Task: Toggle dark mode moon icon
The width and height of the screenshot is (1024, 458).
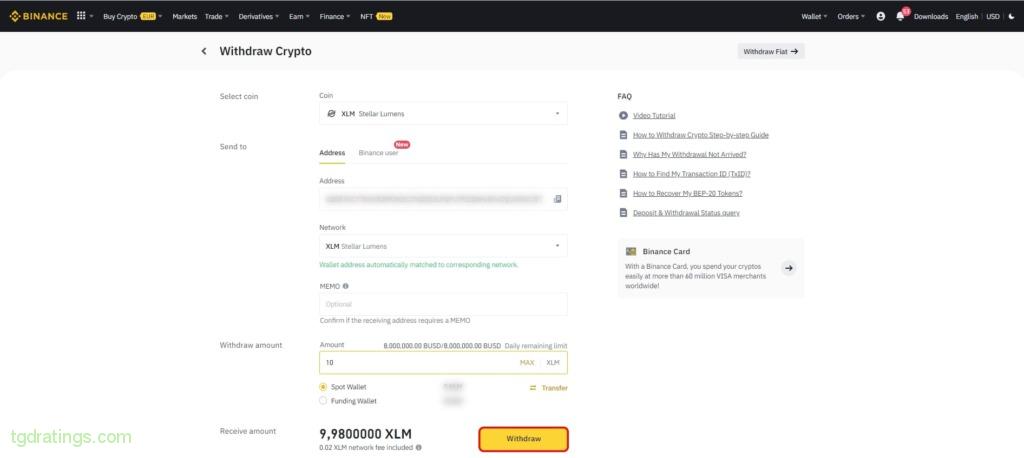Action: tap(1012, 16)
